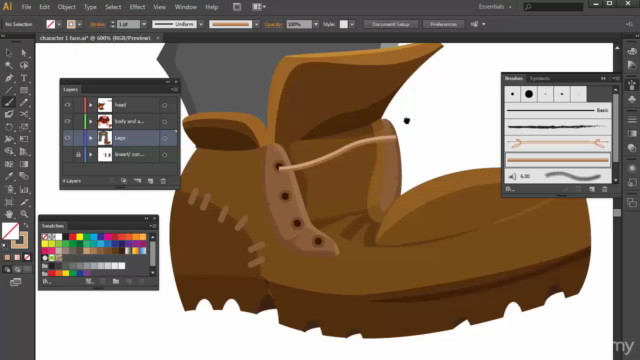This screenshot has width=640, height=360.
Task: Select the Rotate tool
Action: [9, 127]
